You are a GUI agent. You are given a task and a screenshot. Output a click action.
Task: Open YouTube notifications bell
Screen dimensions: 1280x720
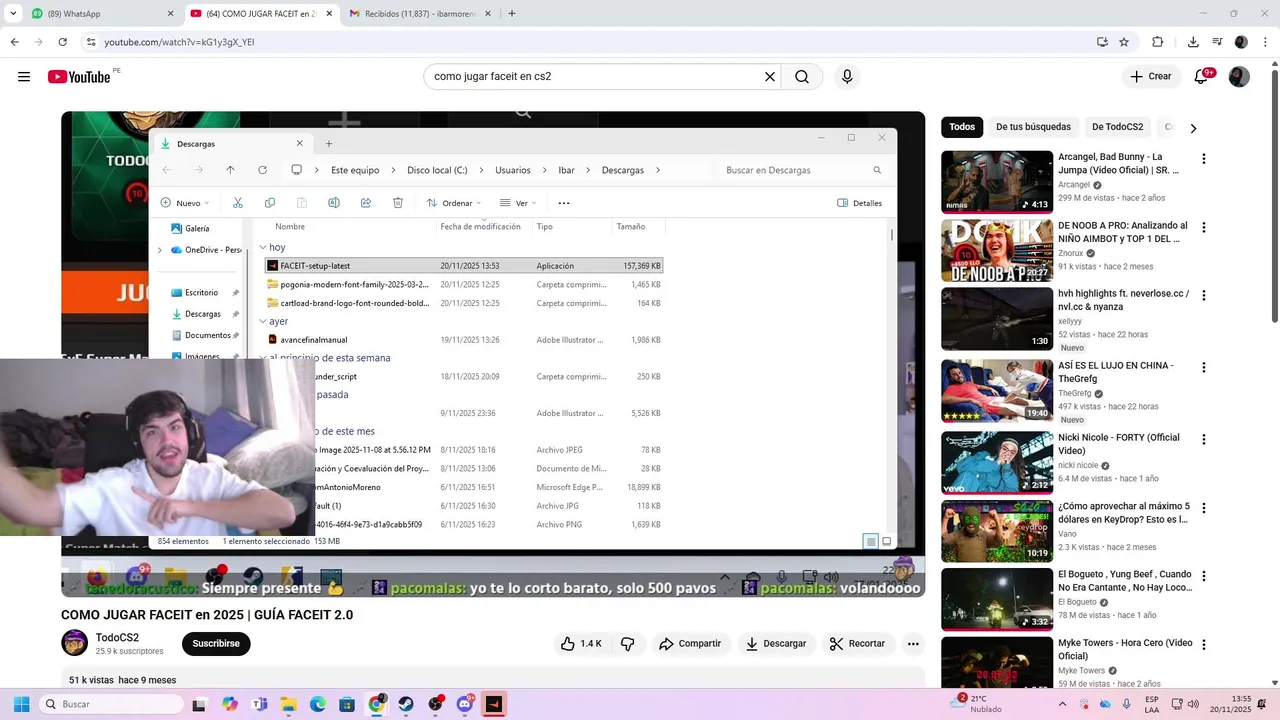[x=1202, y=77]
